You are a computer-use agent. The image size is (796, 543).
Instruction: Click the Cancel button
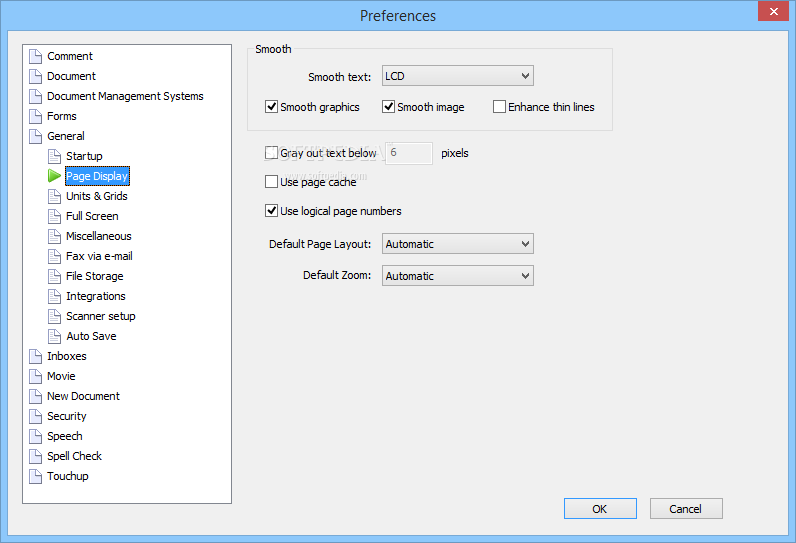(686, 508)
